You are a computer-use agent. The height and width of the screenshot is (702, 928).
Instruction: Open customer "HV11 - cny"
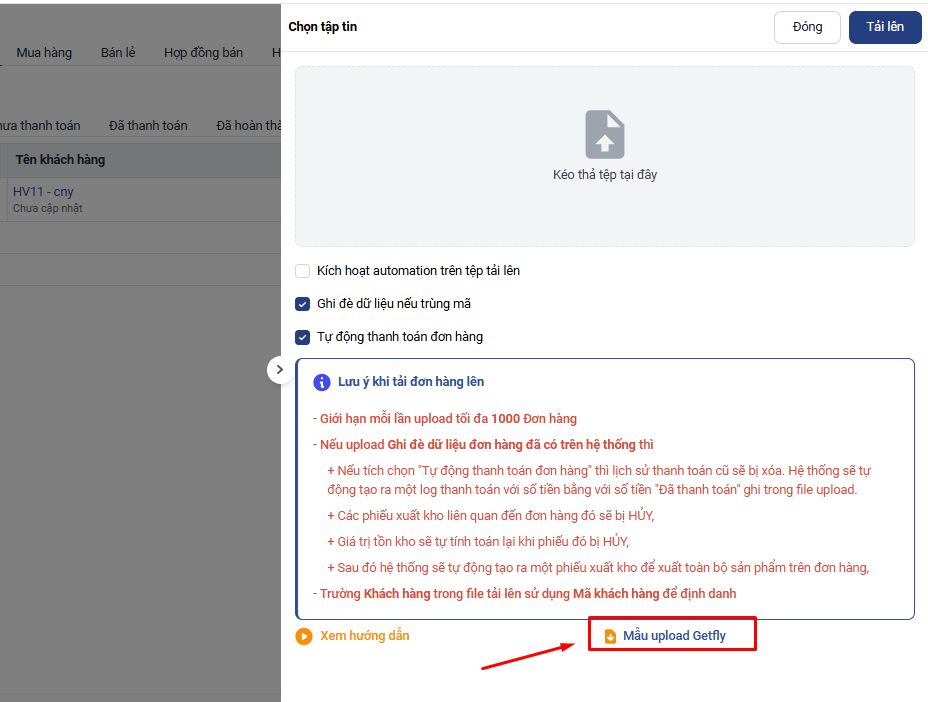coord(43,192)
